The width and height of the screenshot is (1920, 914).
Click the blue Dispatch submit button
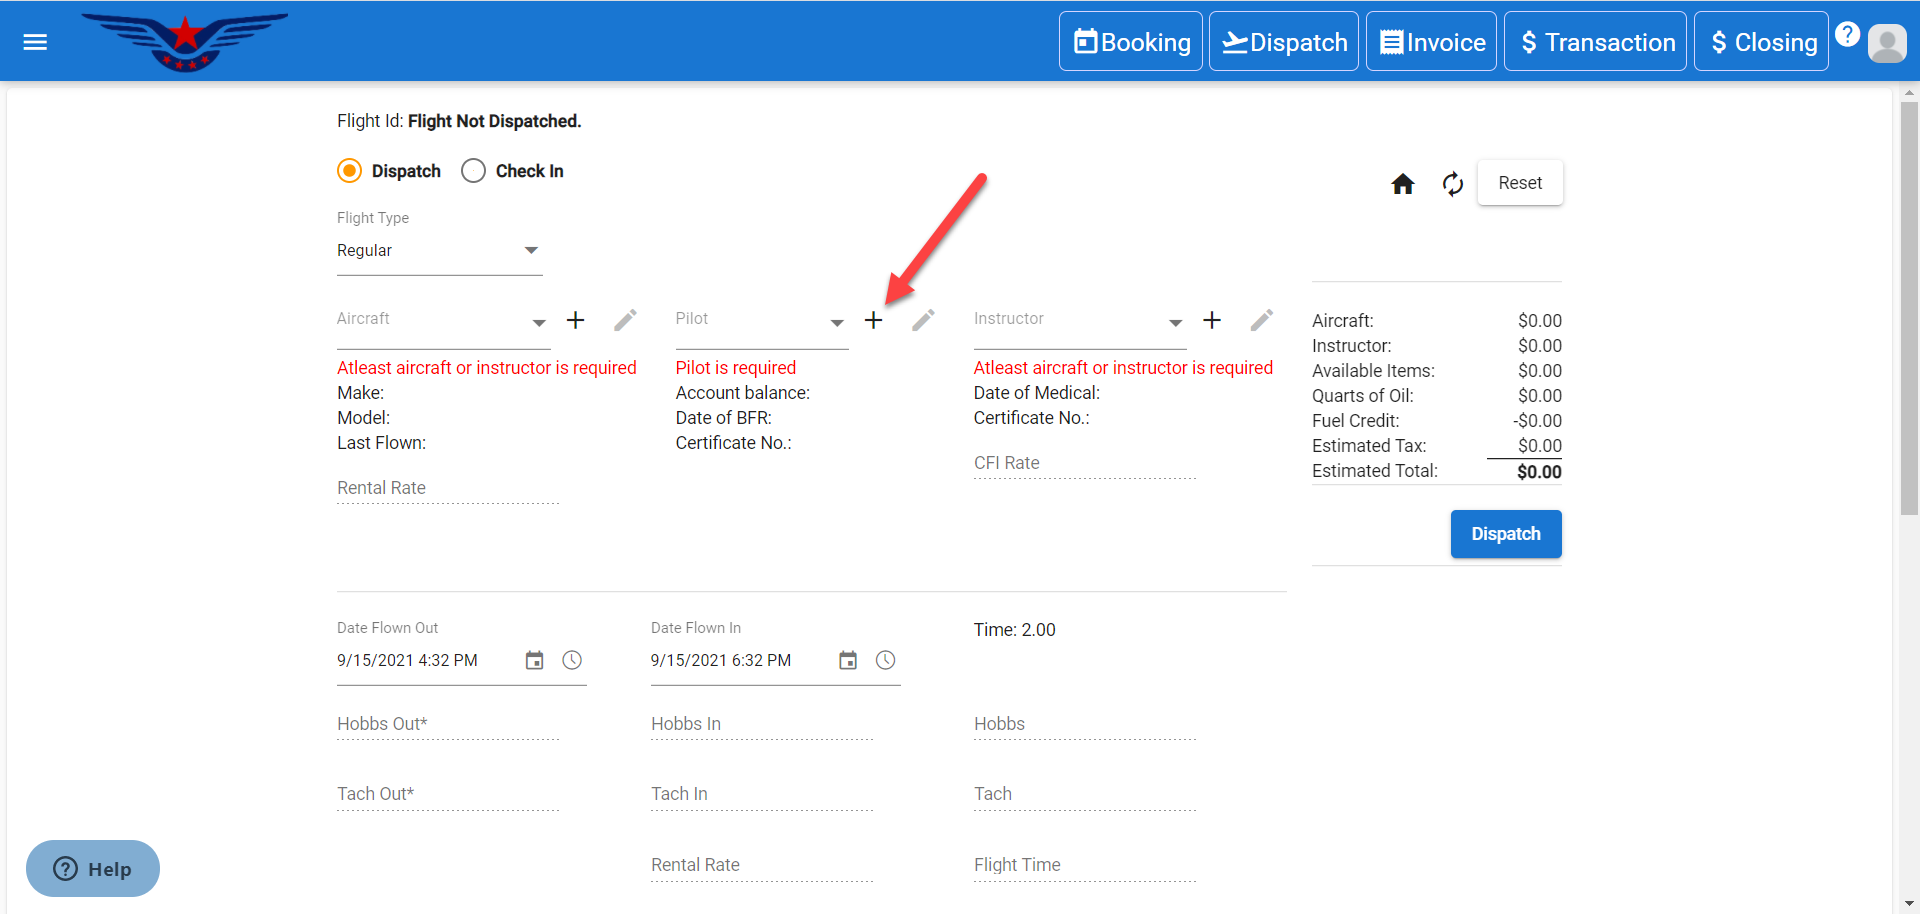[x=1505, y=534]
